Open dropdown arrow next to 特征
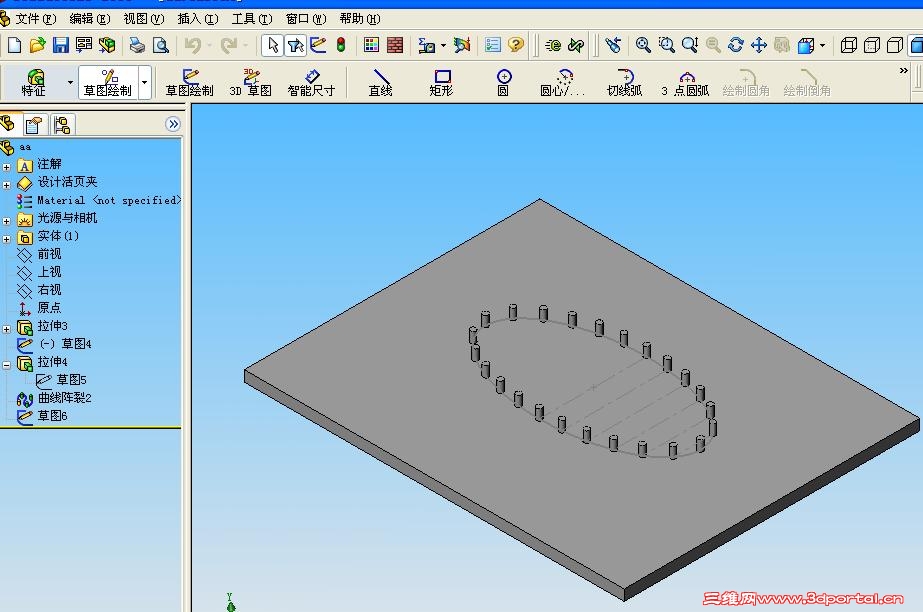923x612 pixels. click(x=71, y=82)
